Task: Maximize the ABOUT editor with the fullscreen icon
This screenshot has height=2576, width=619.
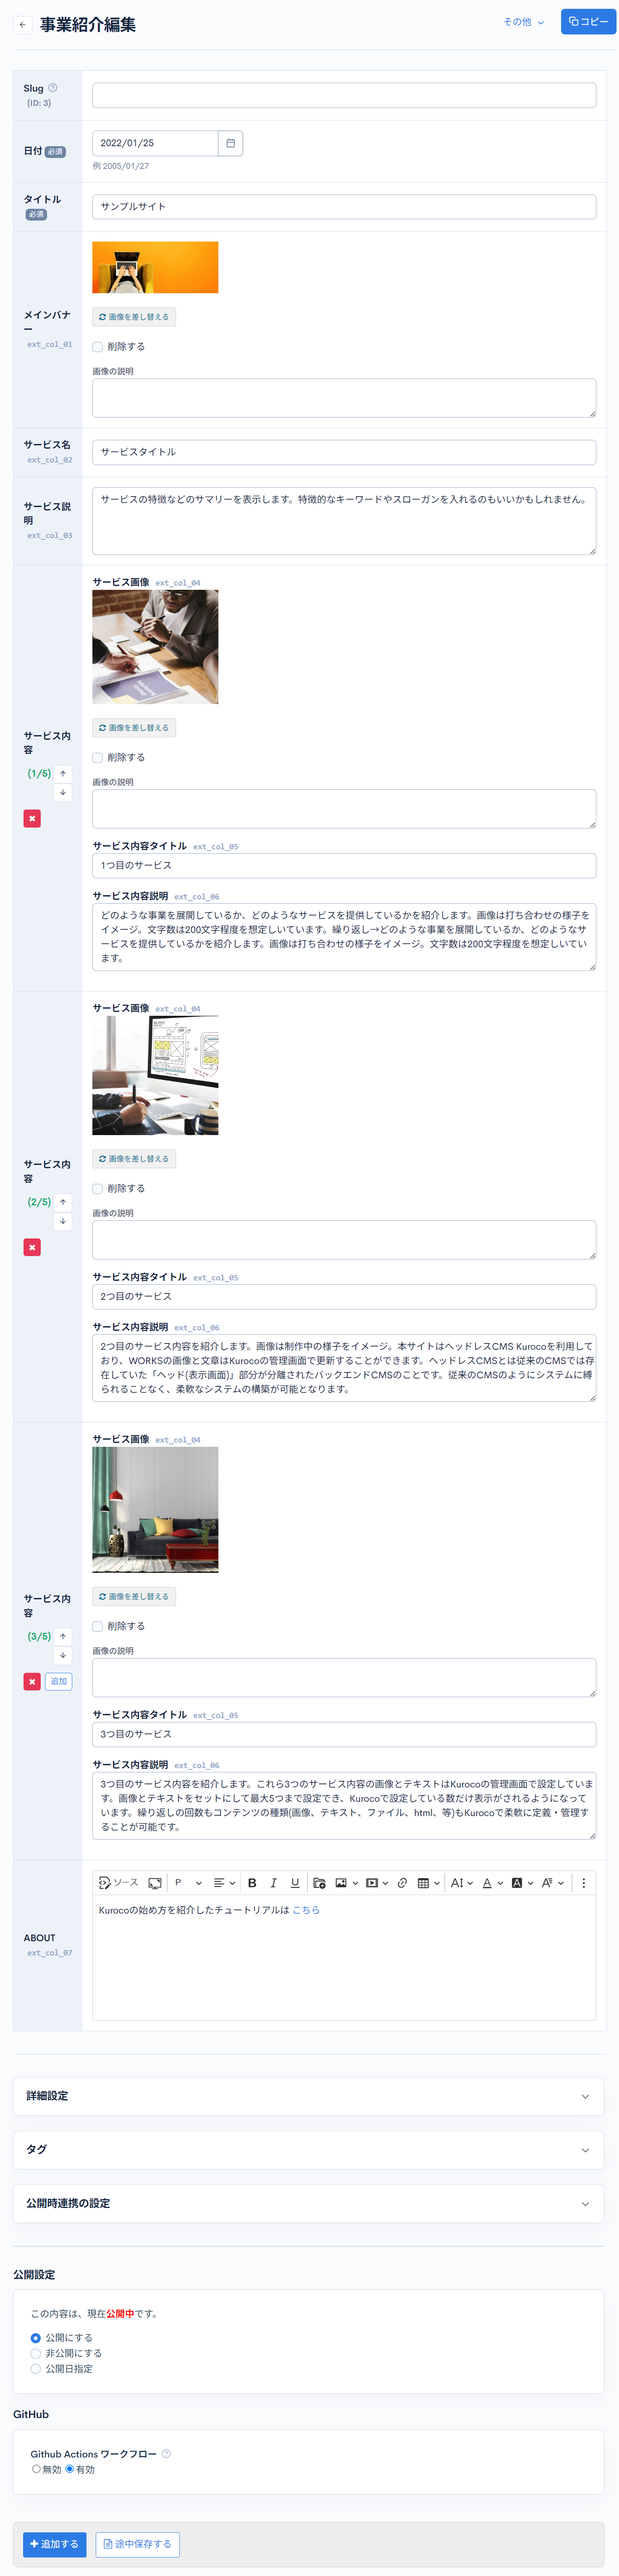Action: coord(155,1883)
